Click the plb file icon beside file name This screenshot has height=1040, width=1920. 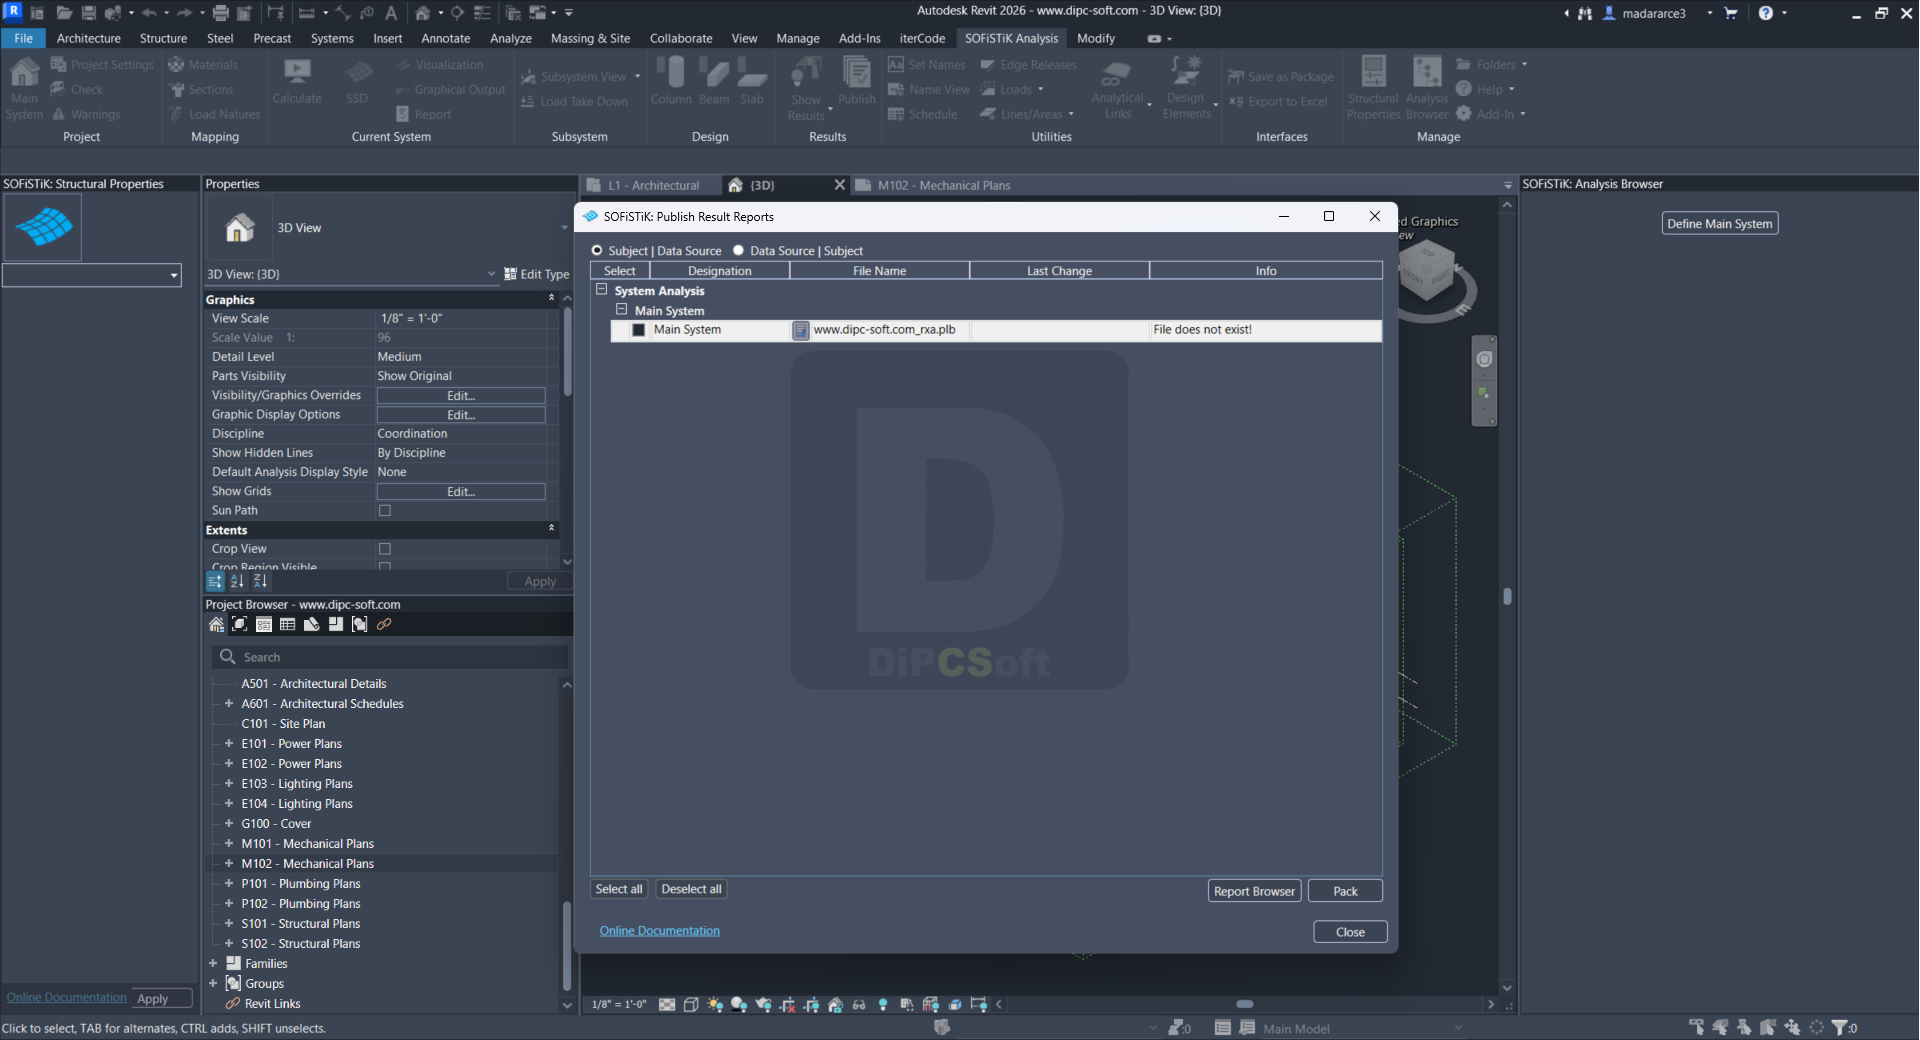pos(801,330)
